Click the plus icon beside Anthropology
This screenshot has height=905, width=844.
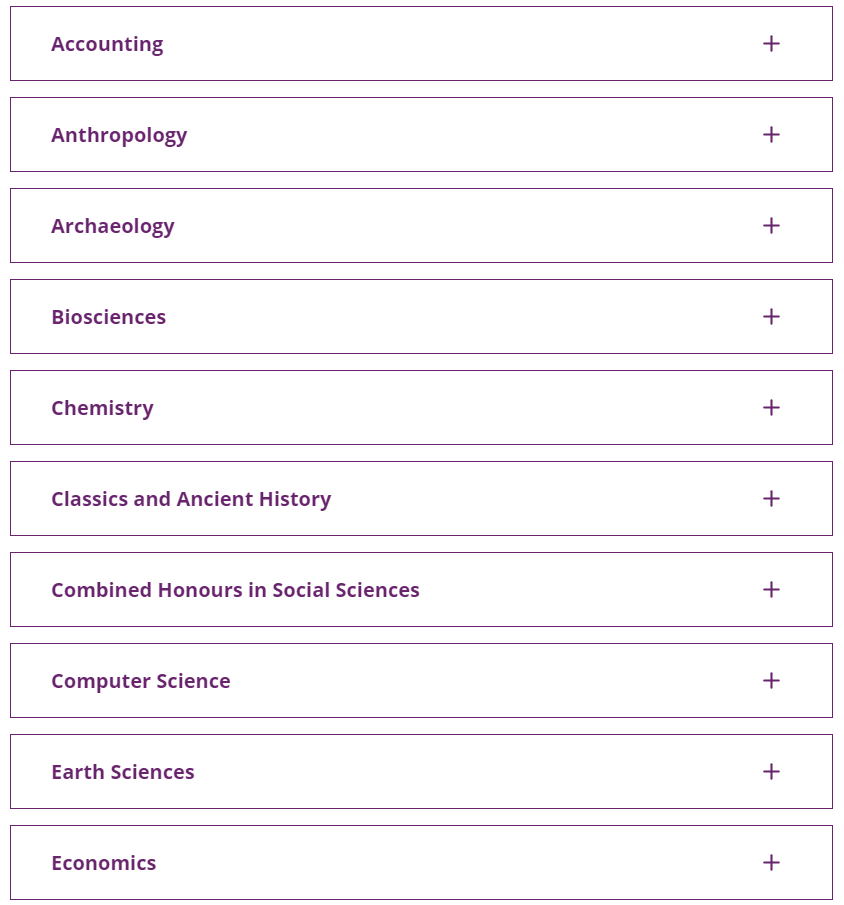771,134
